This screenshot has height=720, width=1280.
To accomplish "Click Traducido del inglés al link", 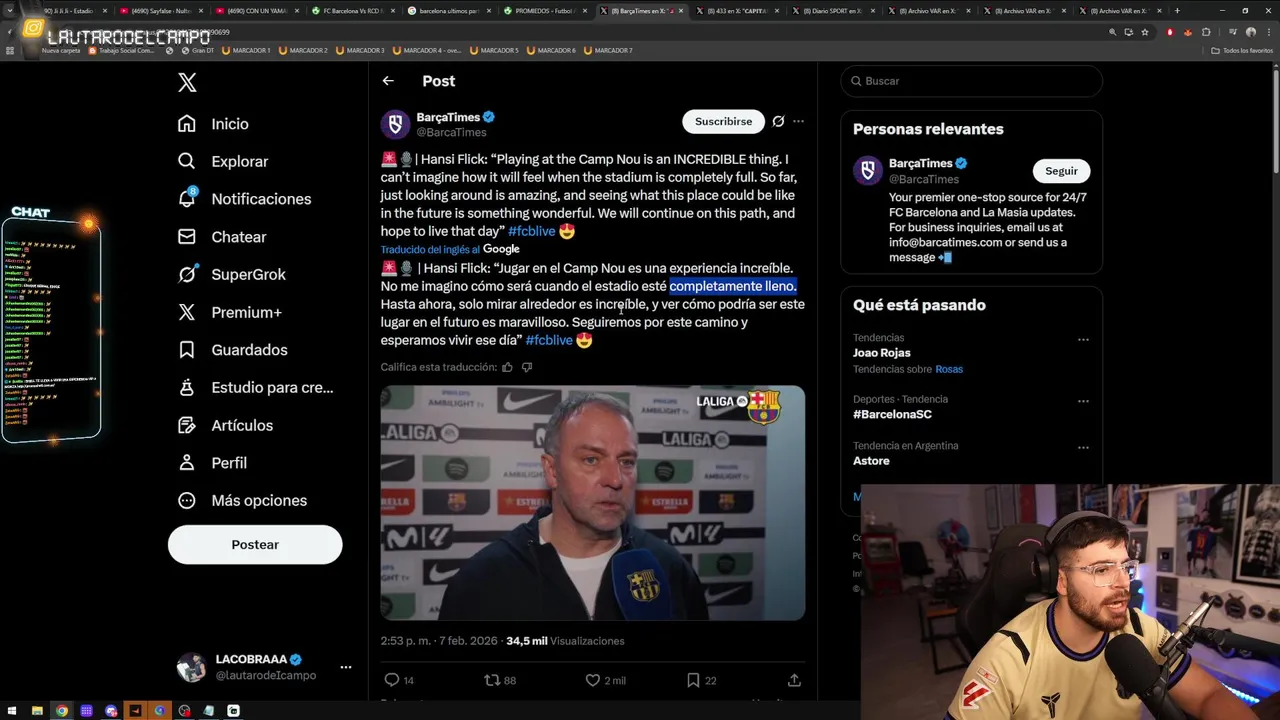I will 430,249.
